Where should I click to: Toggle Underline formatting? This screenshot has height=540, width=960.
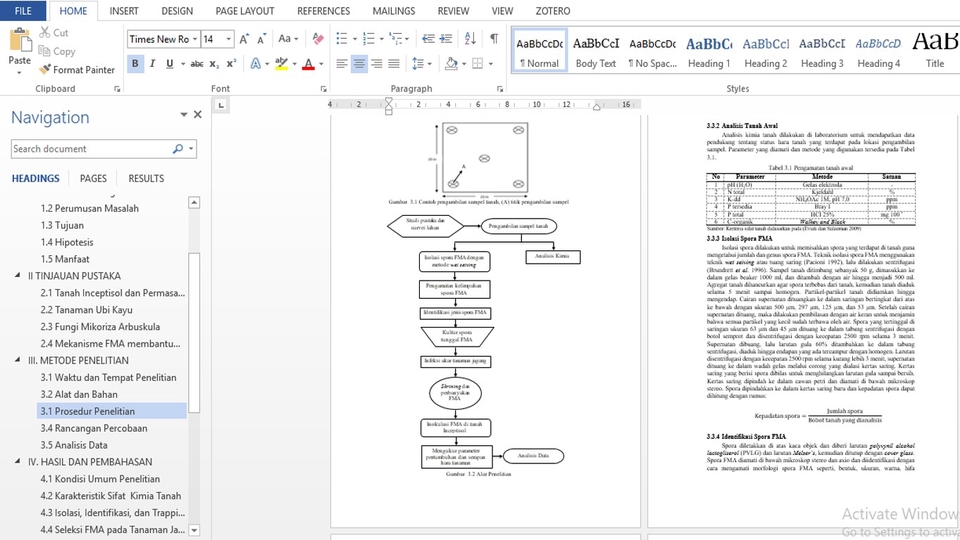coord(170,64)
